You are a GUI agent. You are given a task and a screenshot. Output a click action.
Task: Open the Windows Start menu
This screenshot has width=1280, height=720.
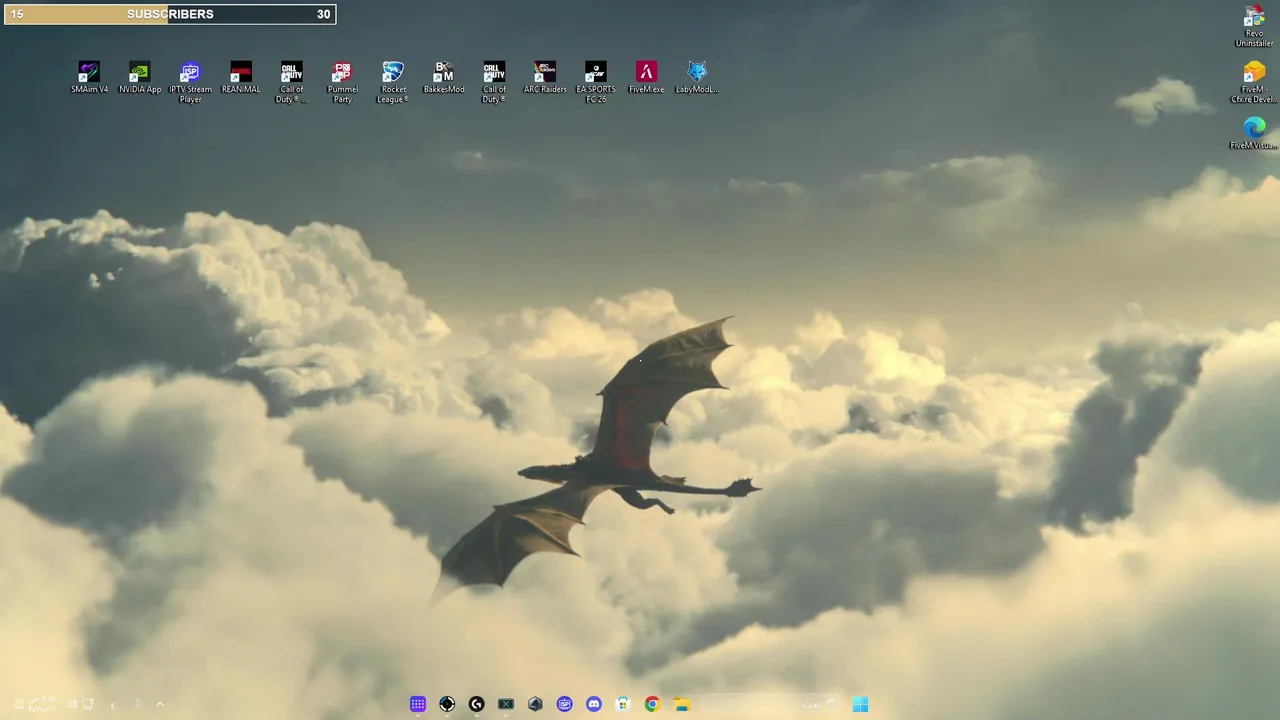pyautogui.click(x=860, y=704)
